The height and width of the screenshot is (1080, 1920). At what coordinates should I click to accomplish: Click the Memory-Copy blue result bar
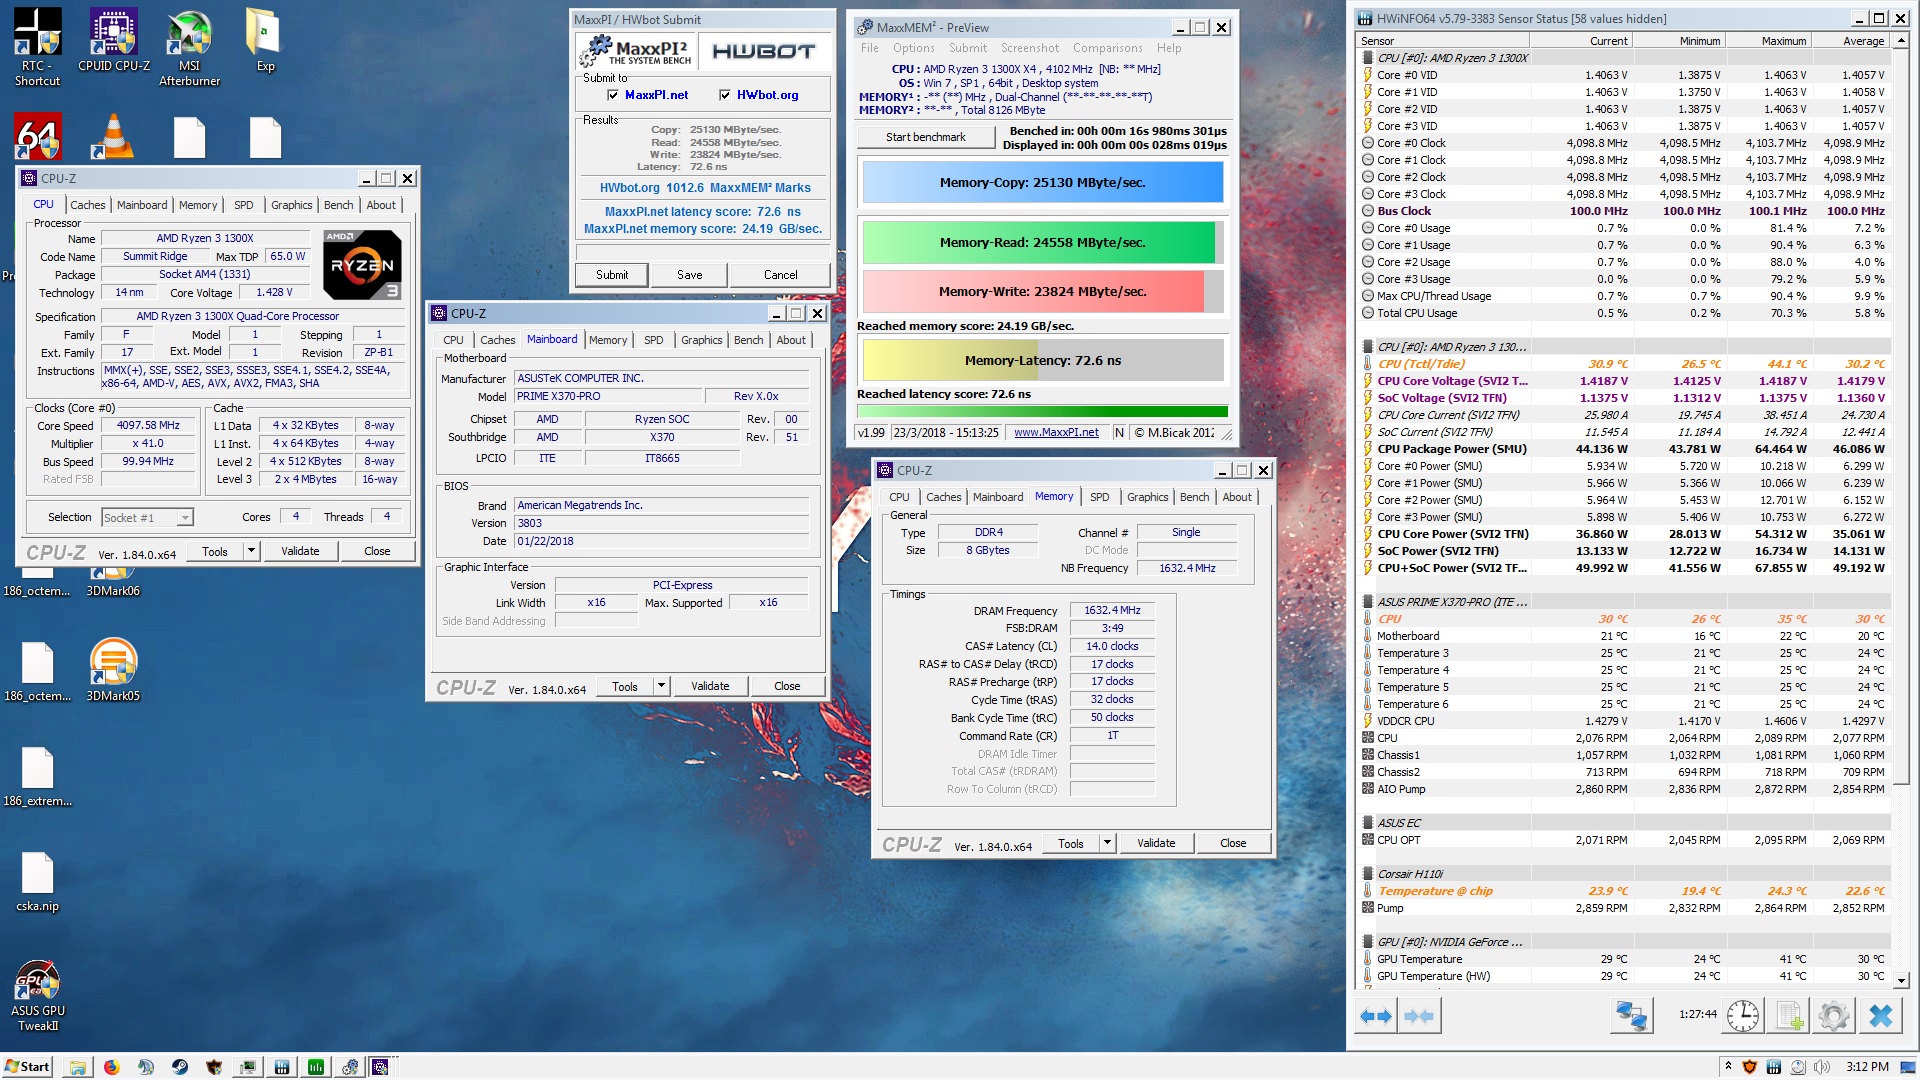pos(1042,183)
